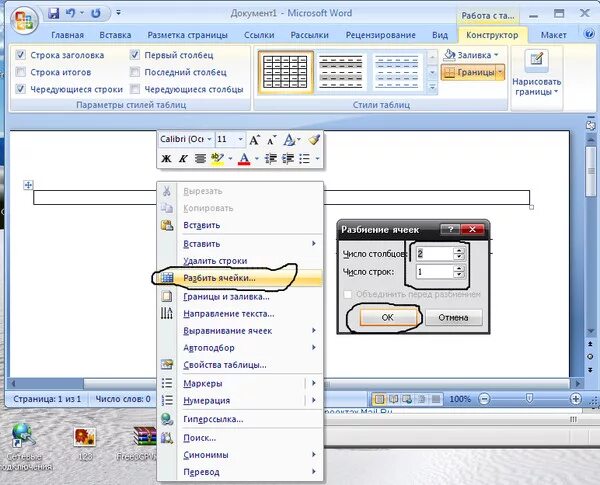The width and height of the screenshot is (600, 485).
Task: Undo last action in quick access toolbar
Action: pyautogui.click(x=70, y=13)
